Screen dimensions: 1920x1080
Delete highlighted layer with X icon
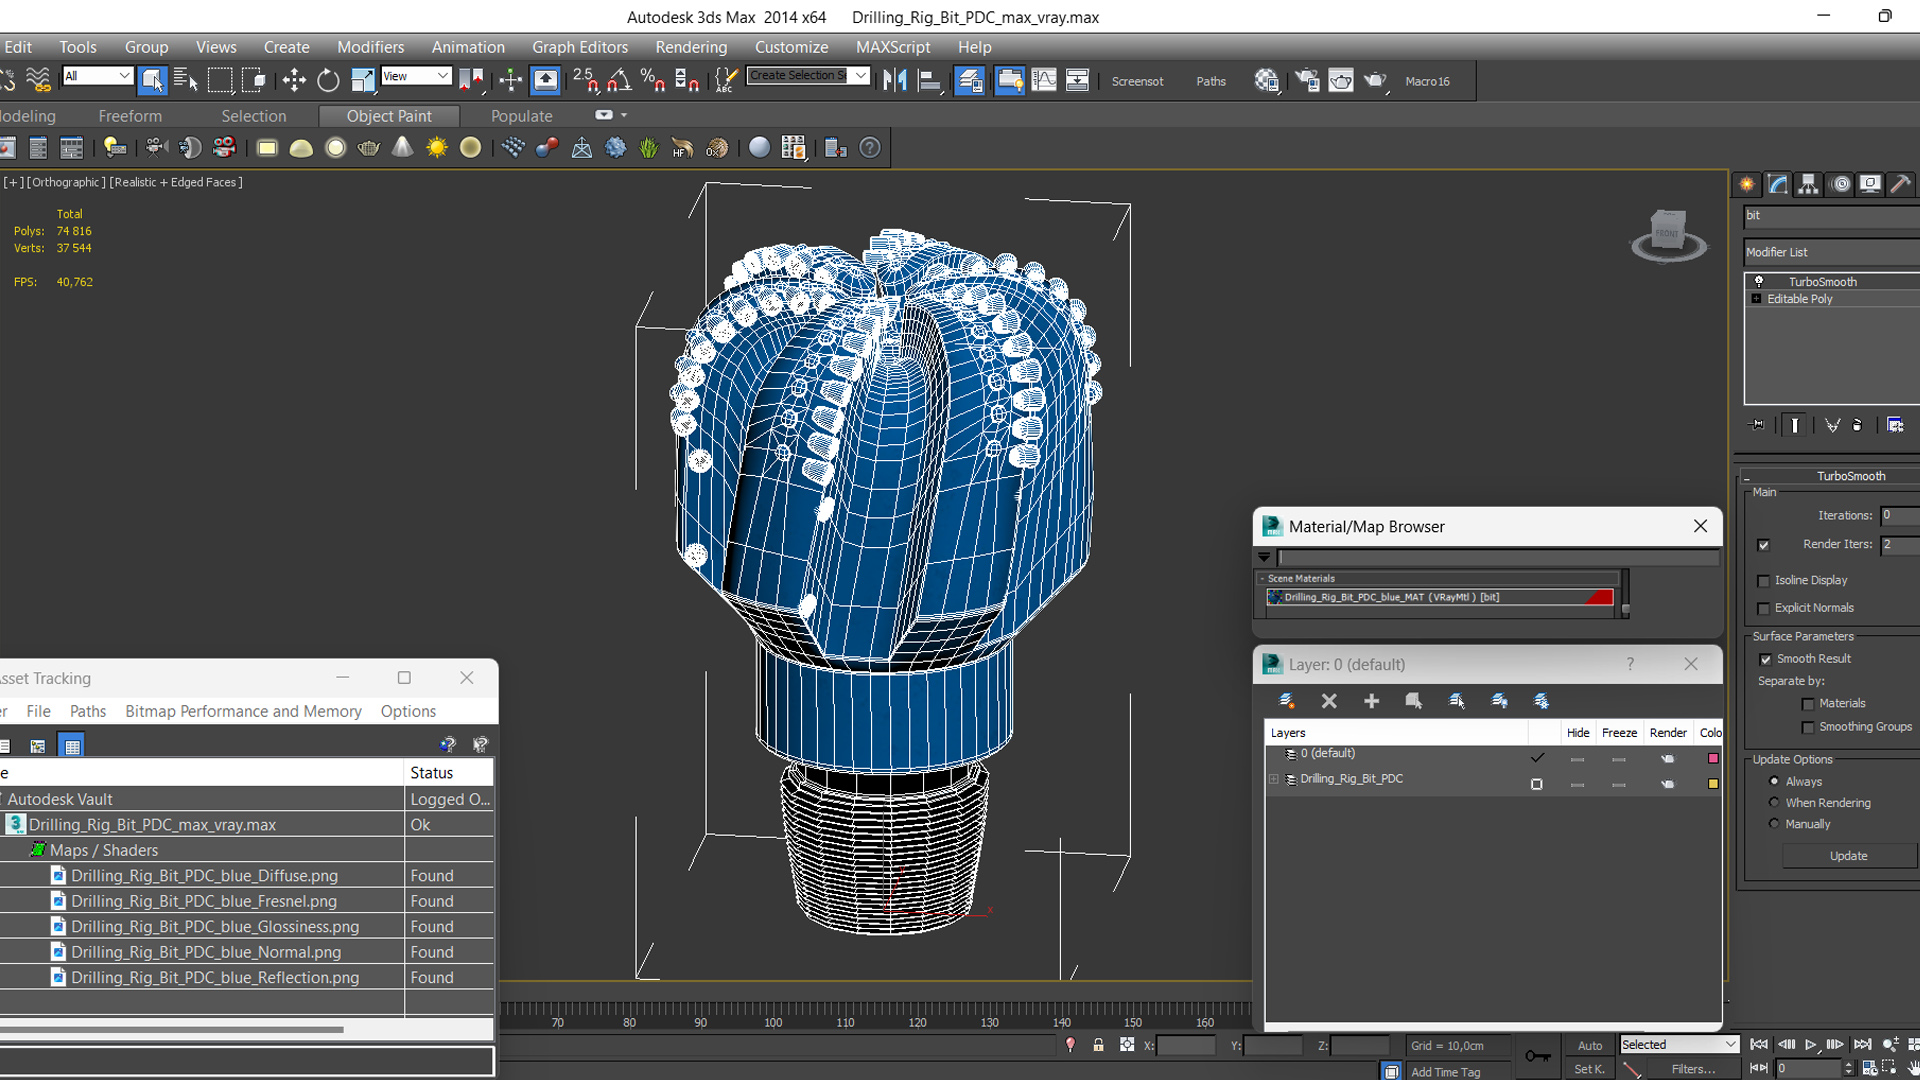pyautogui.click(x=1329, y=701)
